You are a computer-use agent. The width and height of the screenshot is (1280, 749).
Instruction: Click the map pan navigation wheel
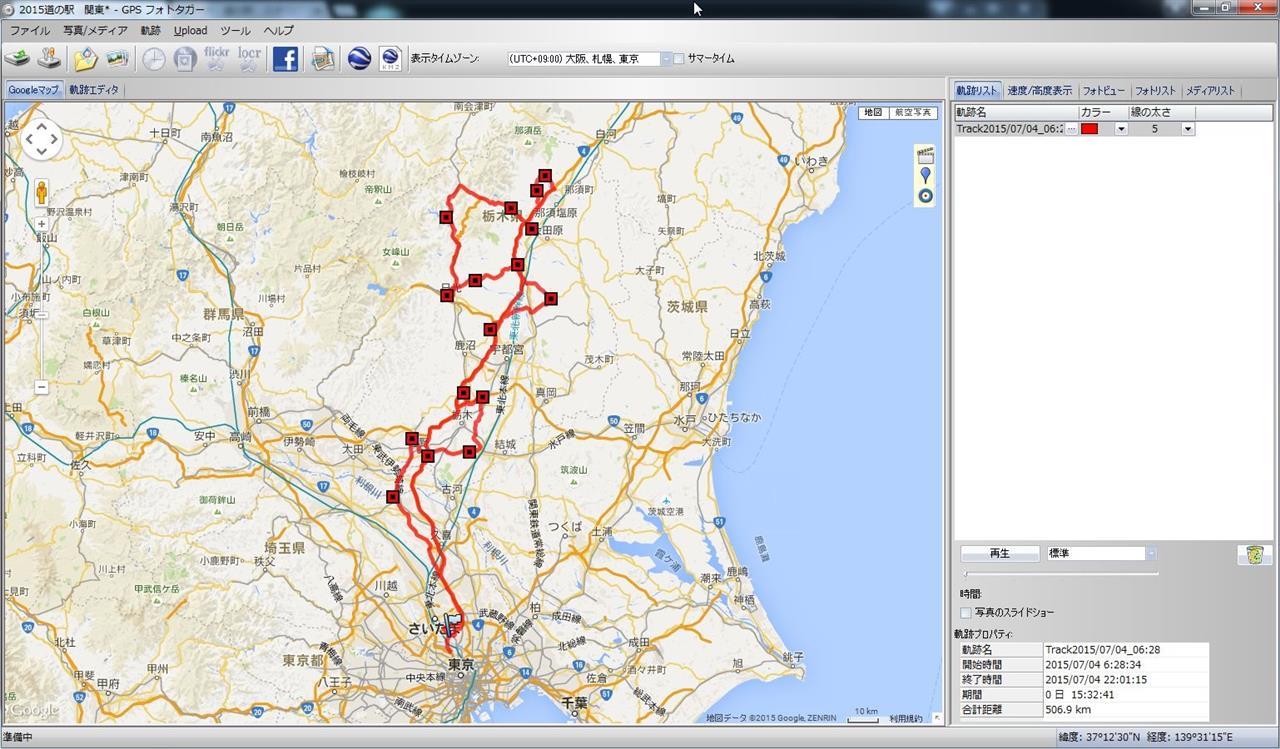click(41, 140)
